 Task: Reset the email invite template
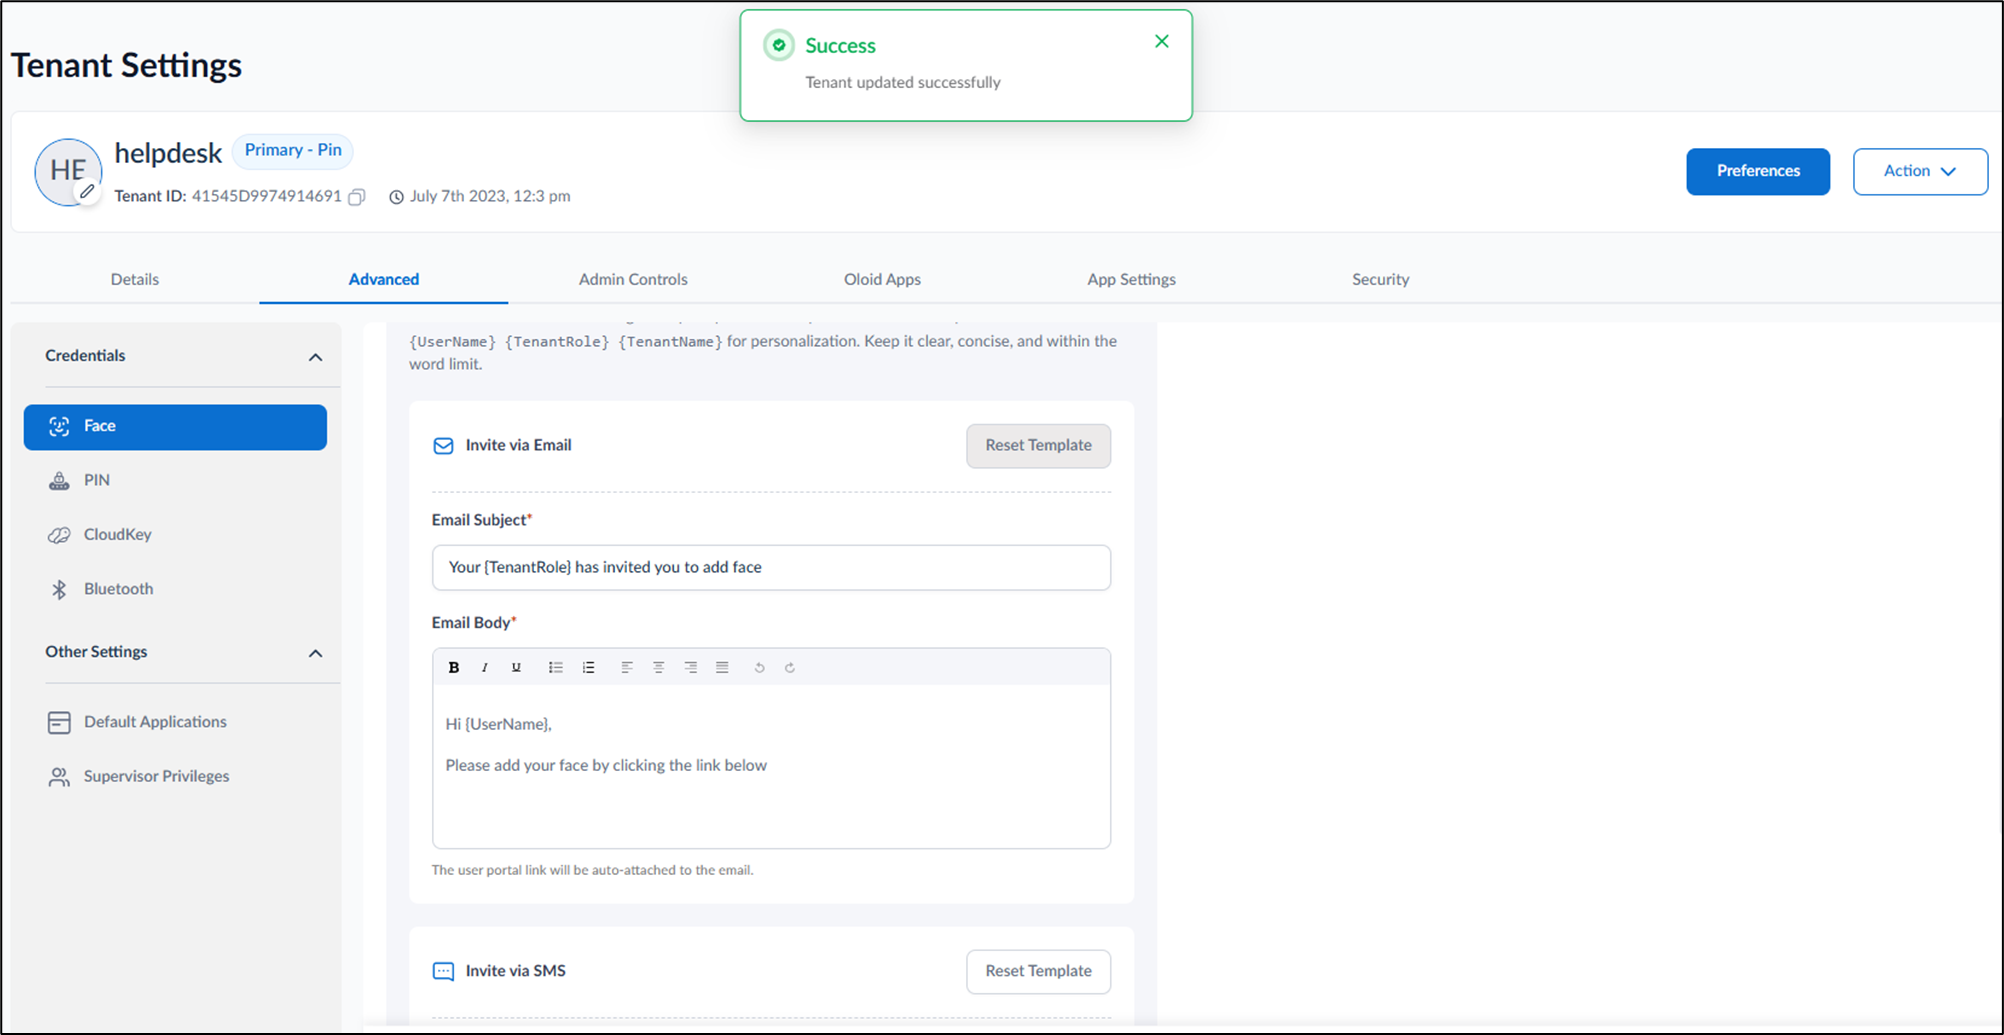pyautogui.click(x=1038, y=446)
